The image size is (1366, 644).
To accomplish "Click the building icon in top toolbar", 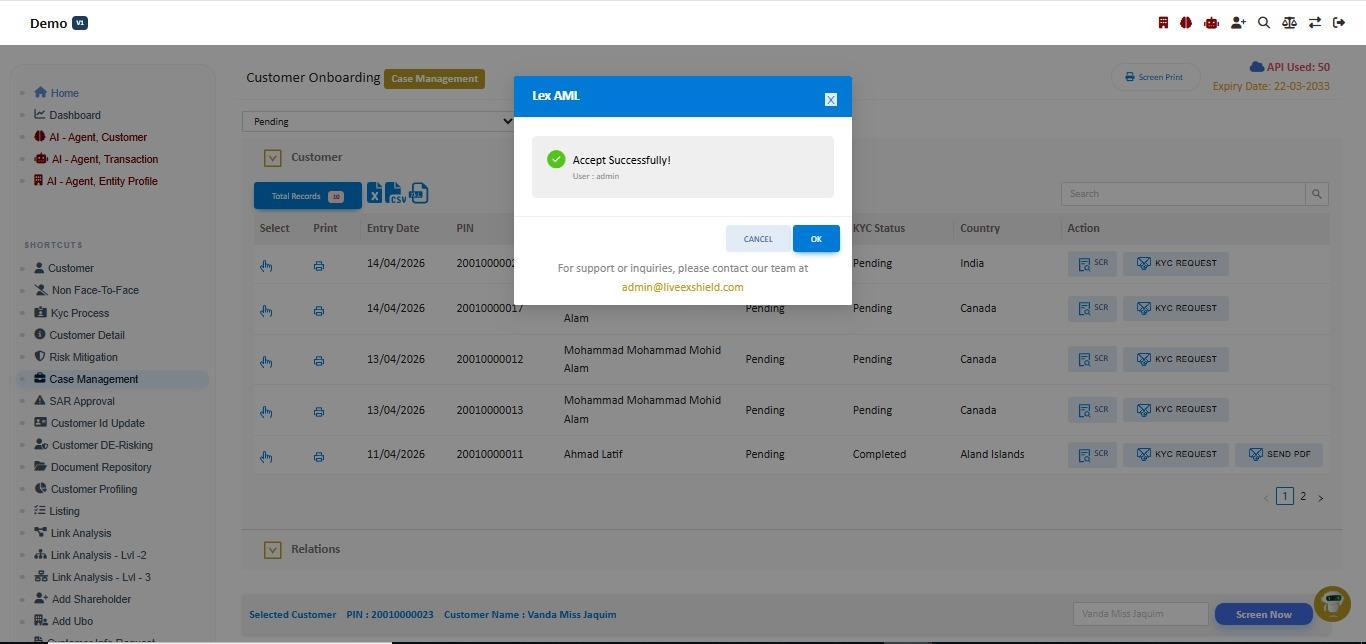I will [1163, 22].
